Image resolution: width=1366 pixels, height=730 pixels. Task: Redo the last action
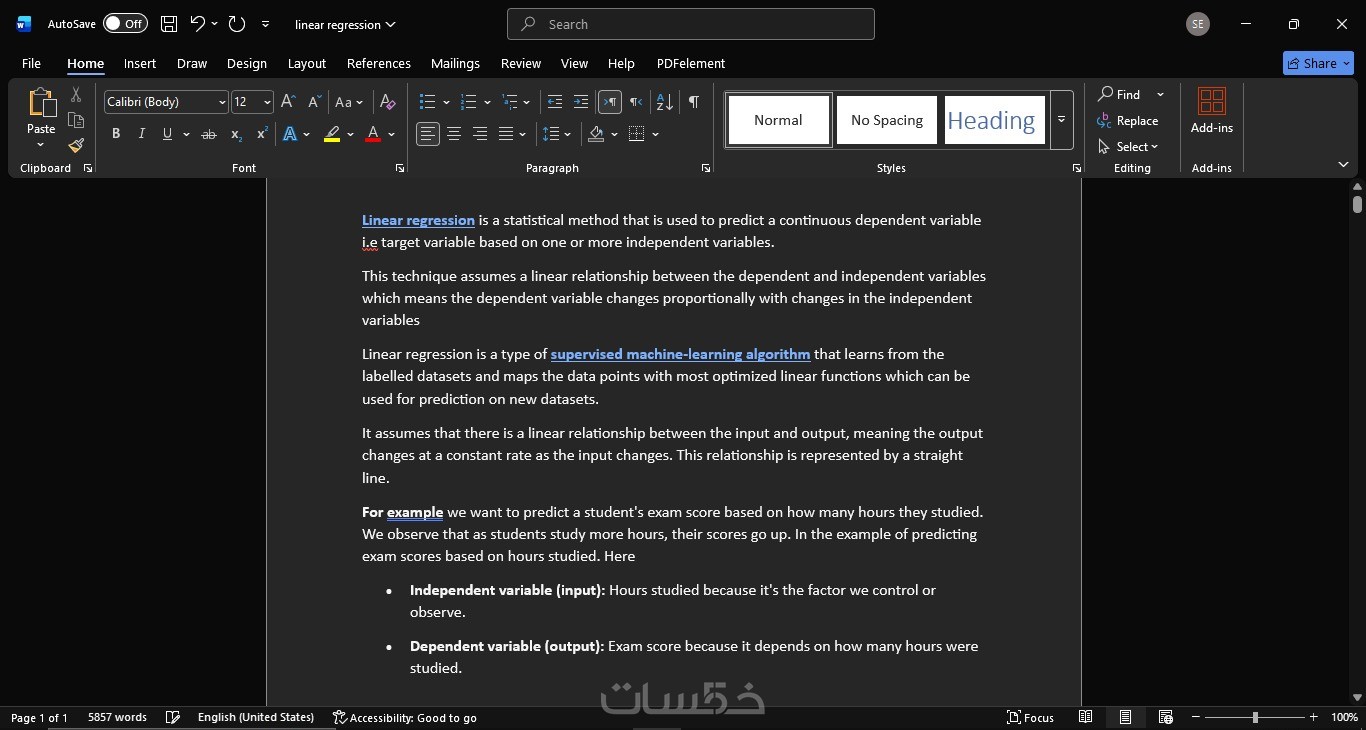(x=237, y=24)
